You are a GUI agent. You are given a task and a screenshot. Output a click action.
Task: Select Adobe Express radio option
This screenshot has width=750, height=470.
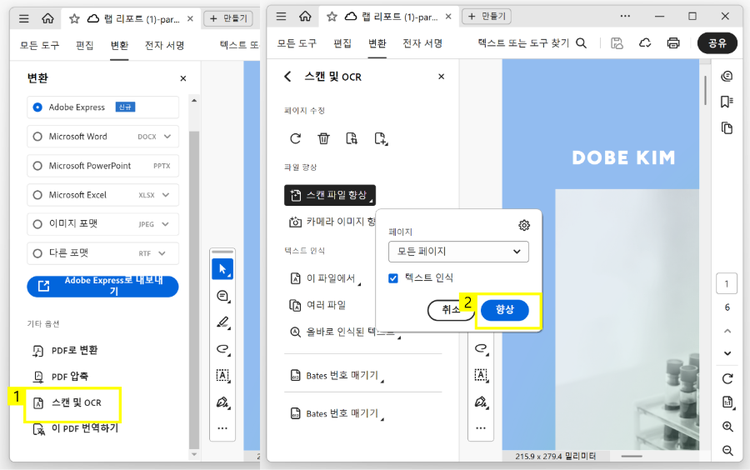(37, 107)
